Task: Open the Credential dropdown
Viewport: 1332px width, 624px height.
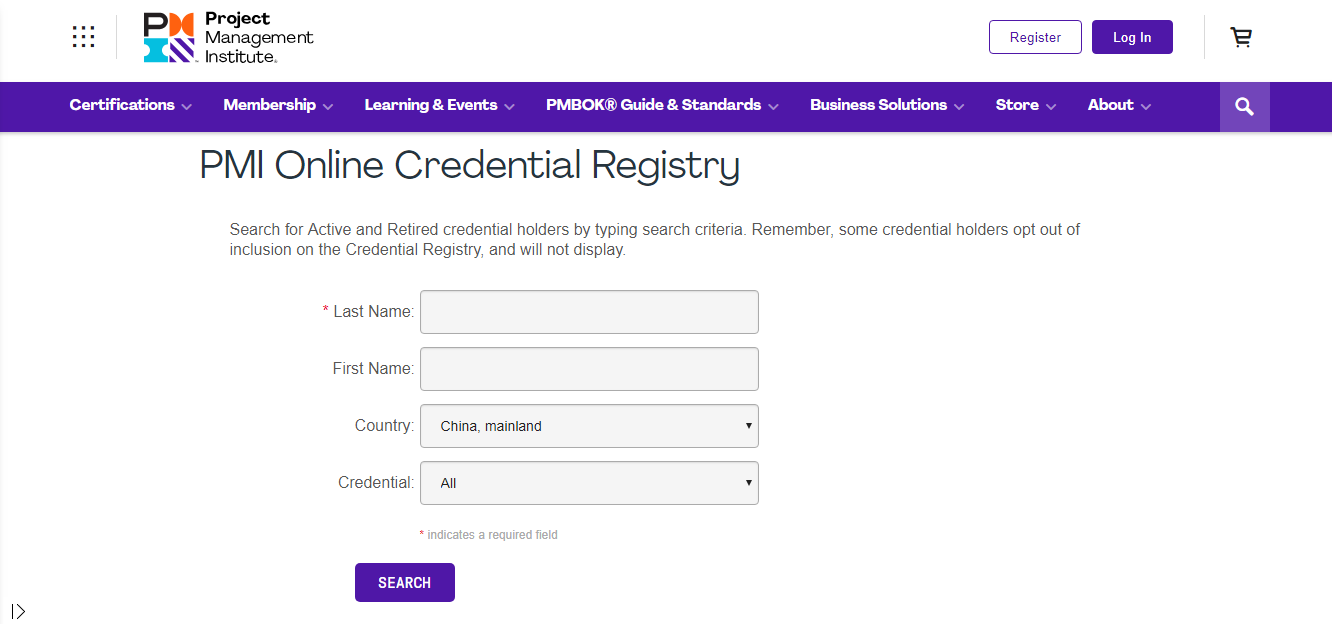Action: point(589,483)
